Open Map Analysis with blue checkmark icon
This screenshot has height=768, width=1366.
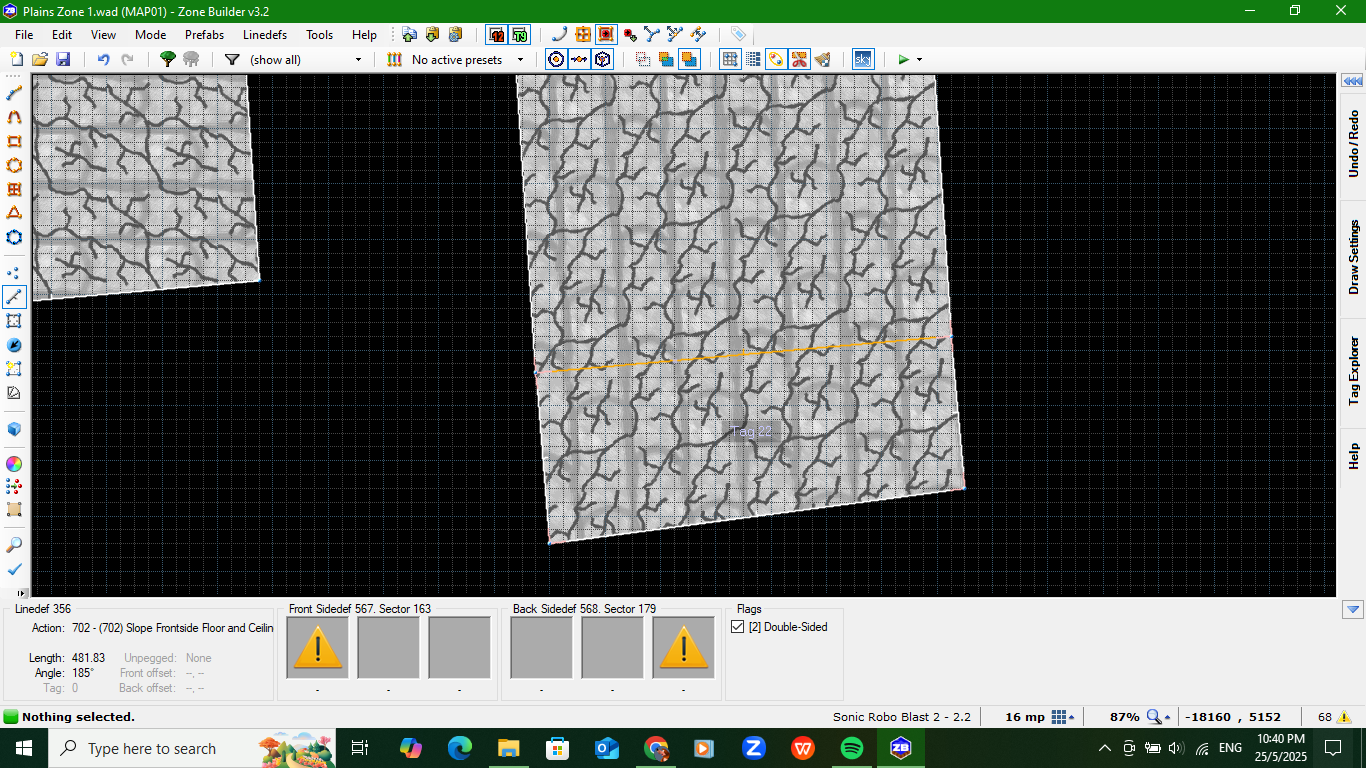14,569
